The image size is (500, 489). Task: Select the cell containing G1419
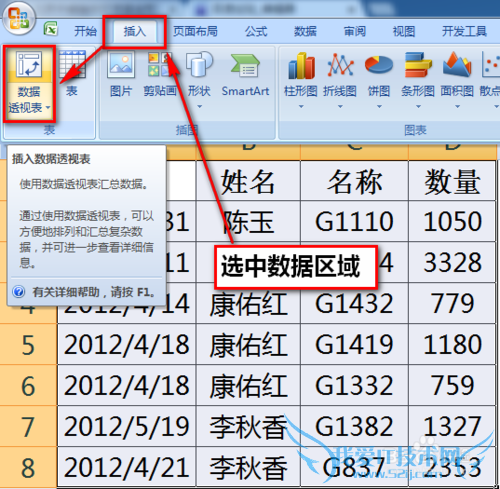(354, 344)
